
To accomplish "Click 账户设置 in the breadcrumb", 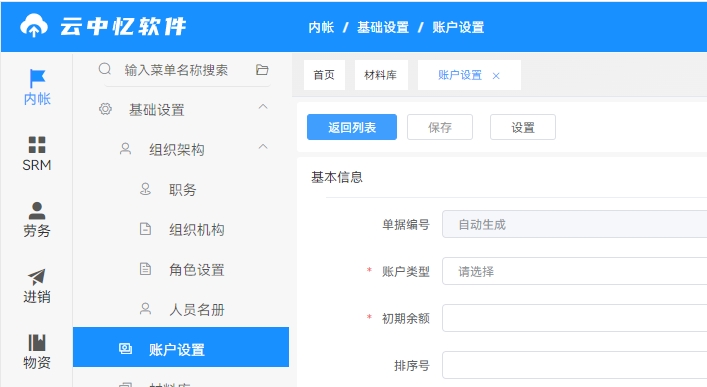I will point(458,27).
